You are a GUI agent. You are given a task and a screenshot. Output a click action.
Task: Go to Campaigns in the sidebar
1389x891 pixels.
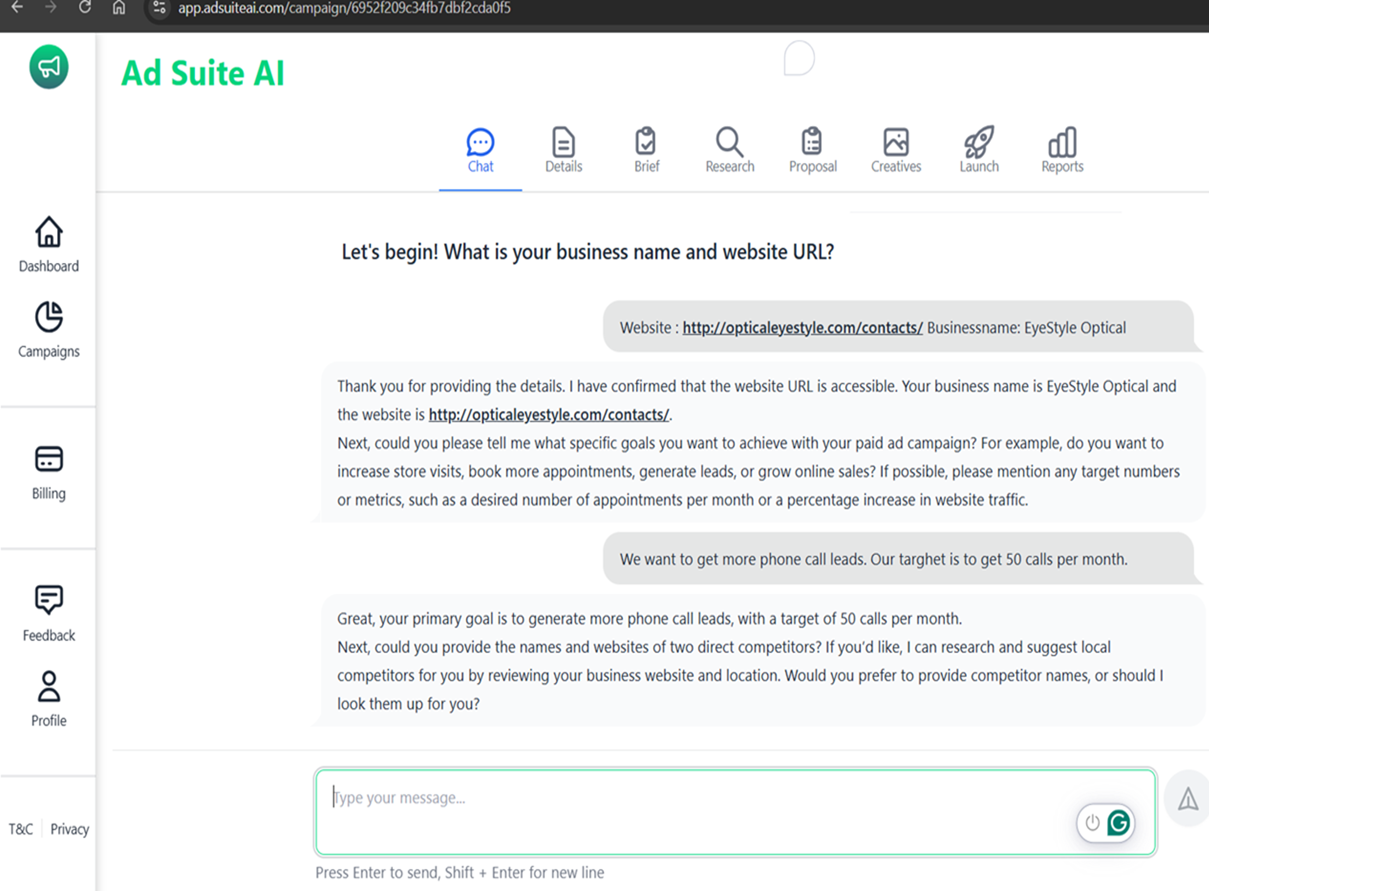tap(48, 329)
